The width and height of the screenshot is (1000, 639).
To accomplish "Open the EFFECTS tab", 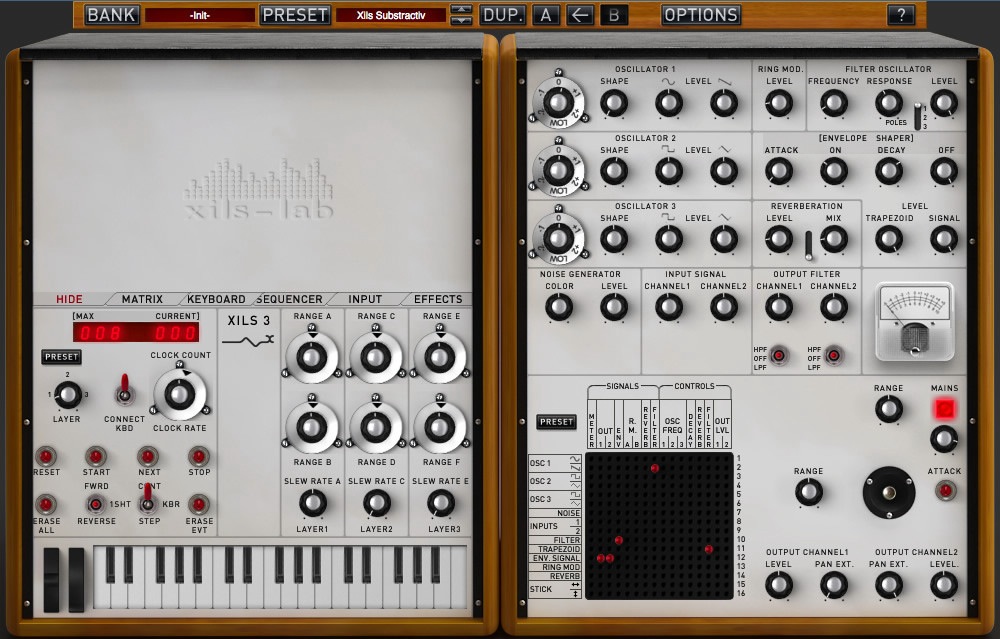I will pos(438,299).
